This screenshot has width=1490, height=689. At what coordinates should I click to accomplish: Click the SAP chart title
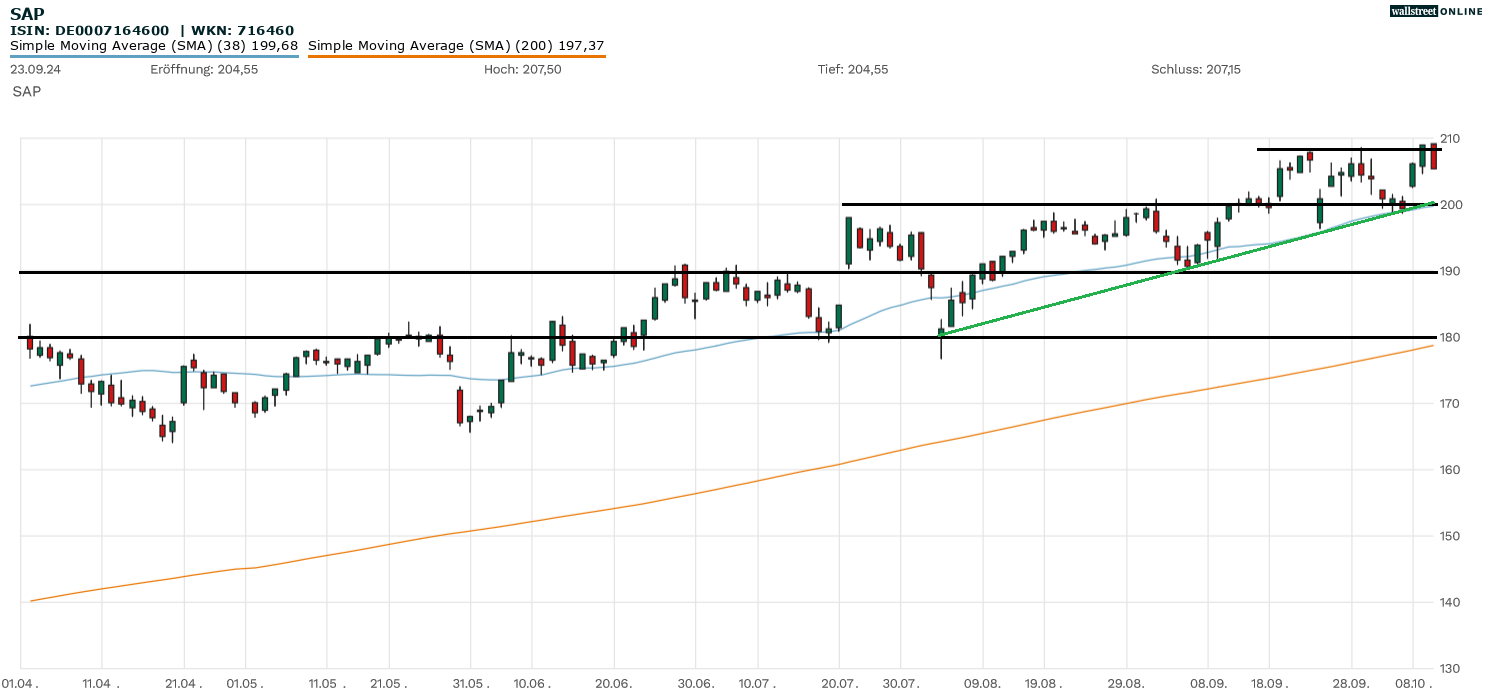[26, 14]
